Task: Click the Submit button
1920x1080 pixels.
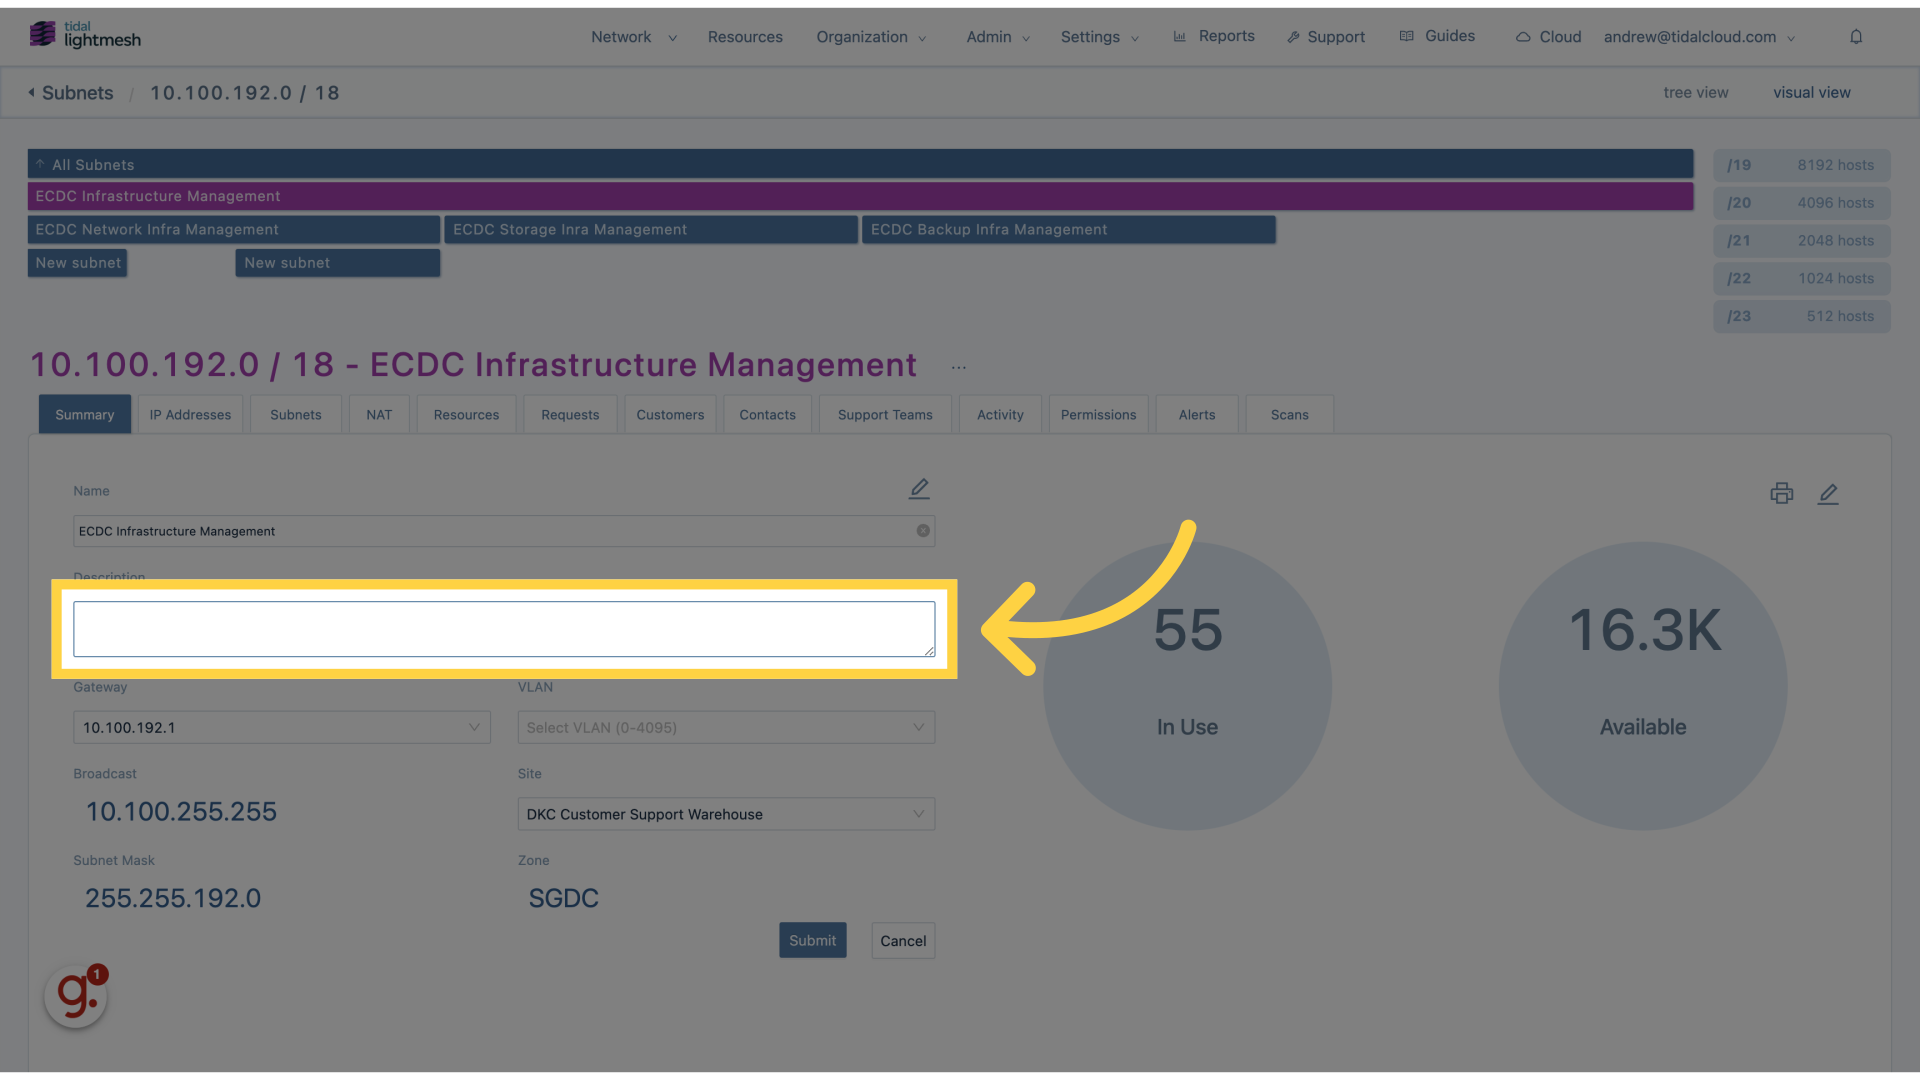Action: [x=812, y=940]
